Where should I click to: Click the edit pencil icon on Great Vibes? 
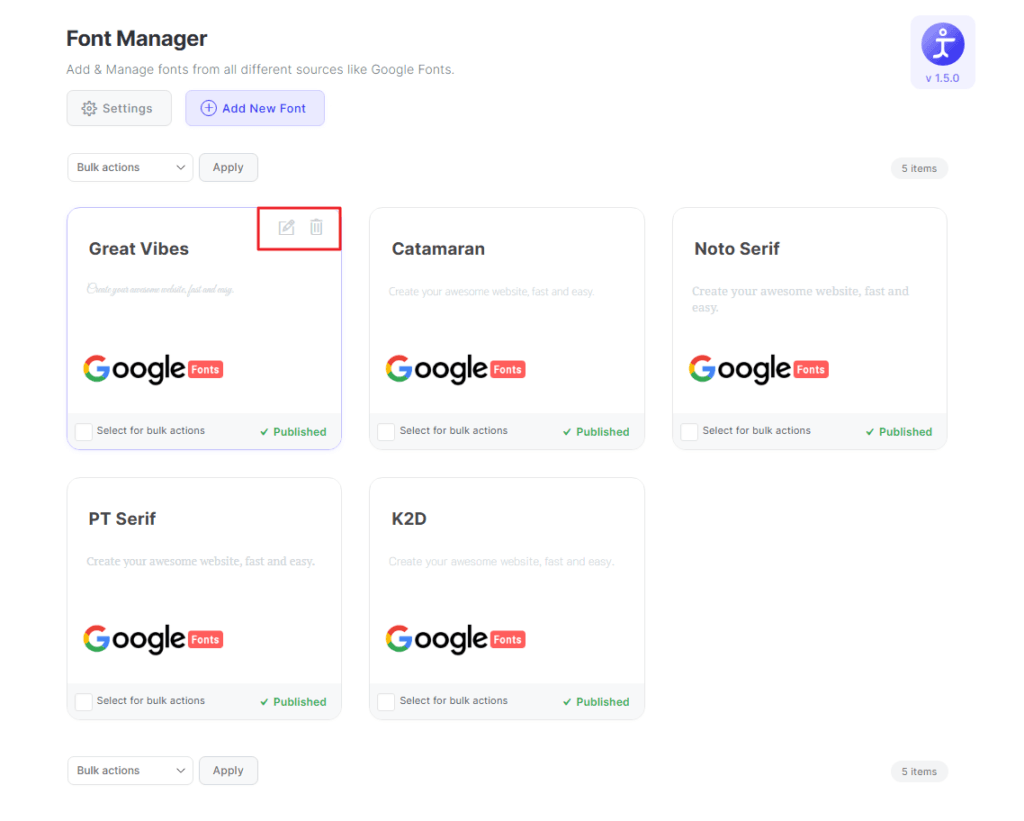tap(286, 228)
